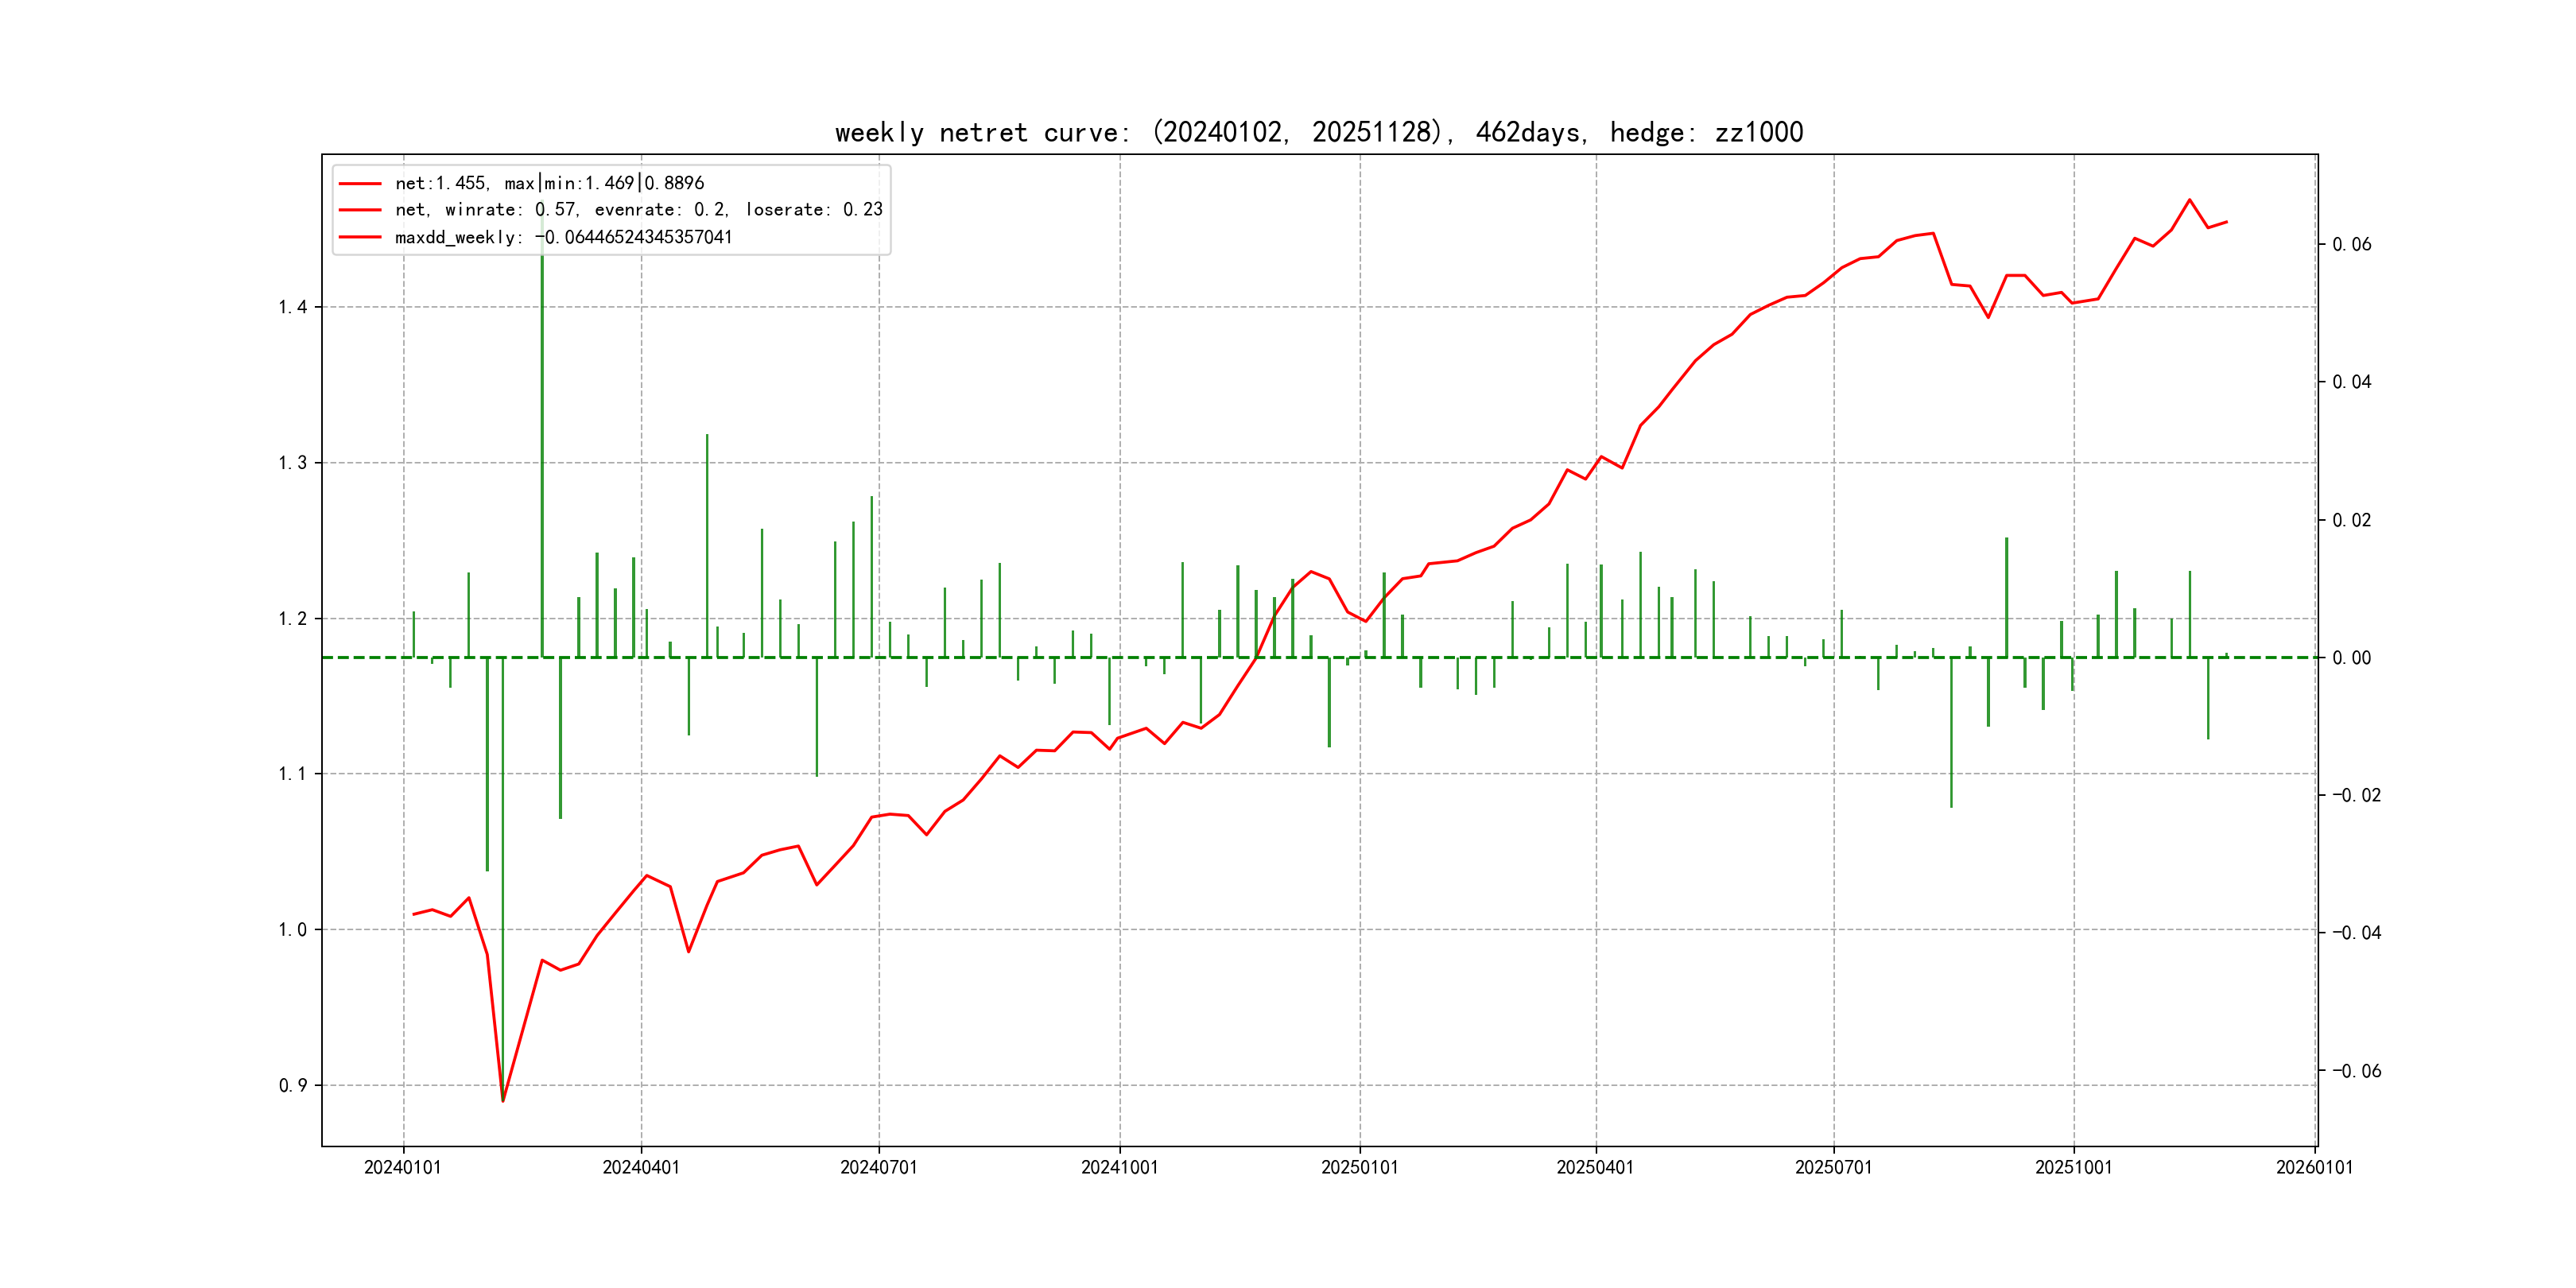Click the right axis tick label 0.00

[x=2351, y=658]
